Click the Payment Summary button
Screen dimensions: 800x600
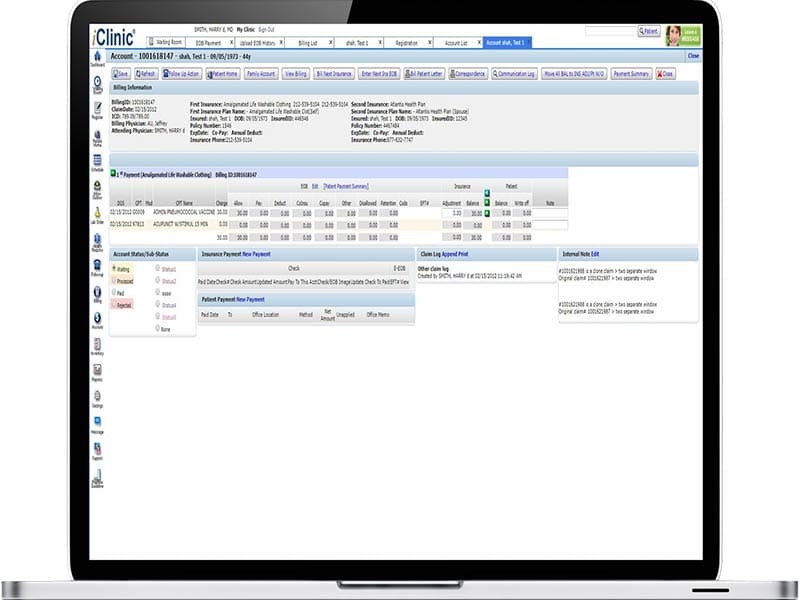tap(631, 74)
